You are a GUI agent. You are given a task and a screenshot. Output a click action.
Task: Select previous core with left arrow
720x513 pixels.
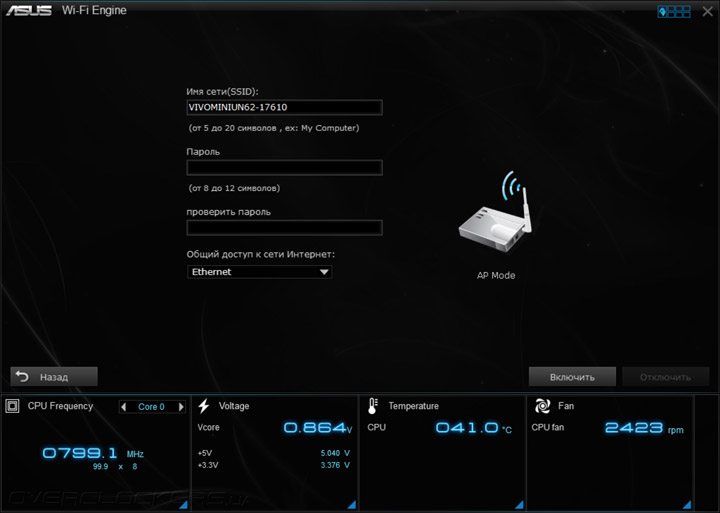[x=124, y=406]
